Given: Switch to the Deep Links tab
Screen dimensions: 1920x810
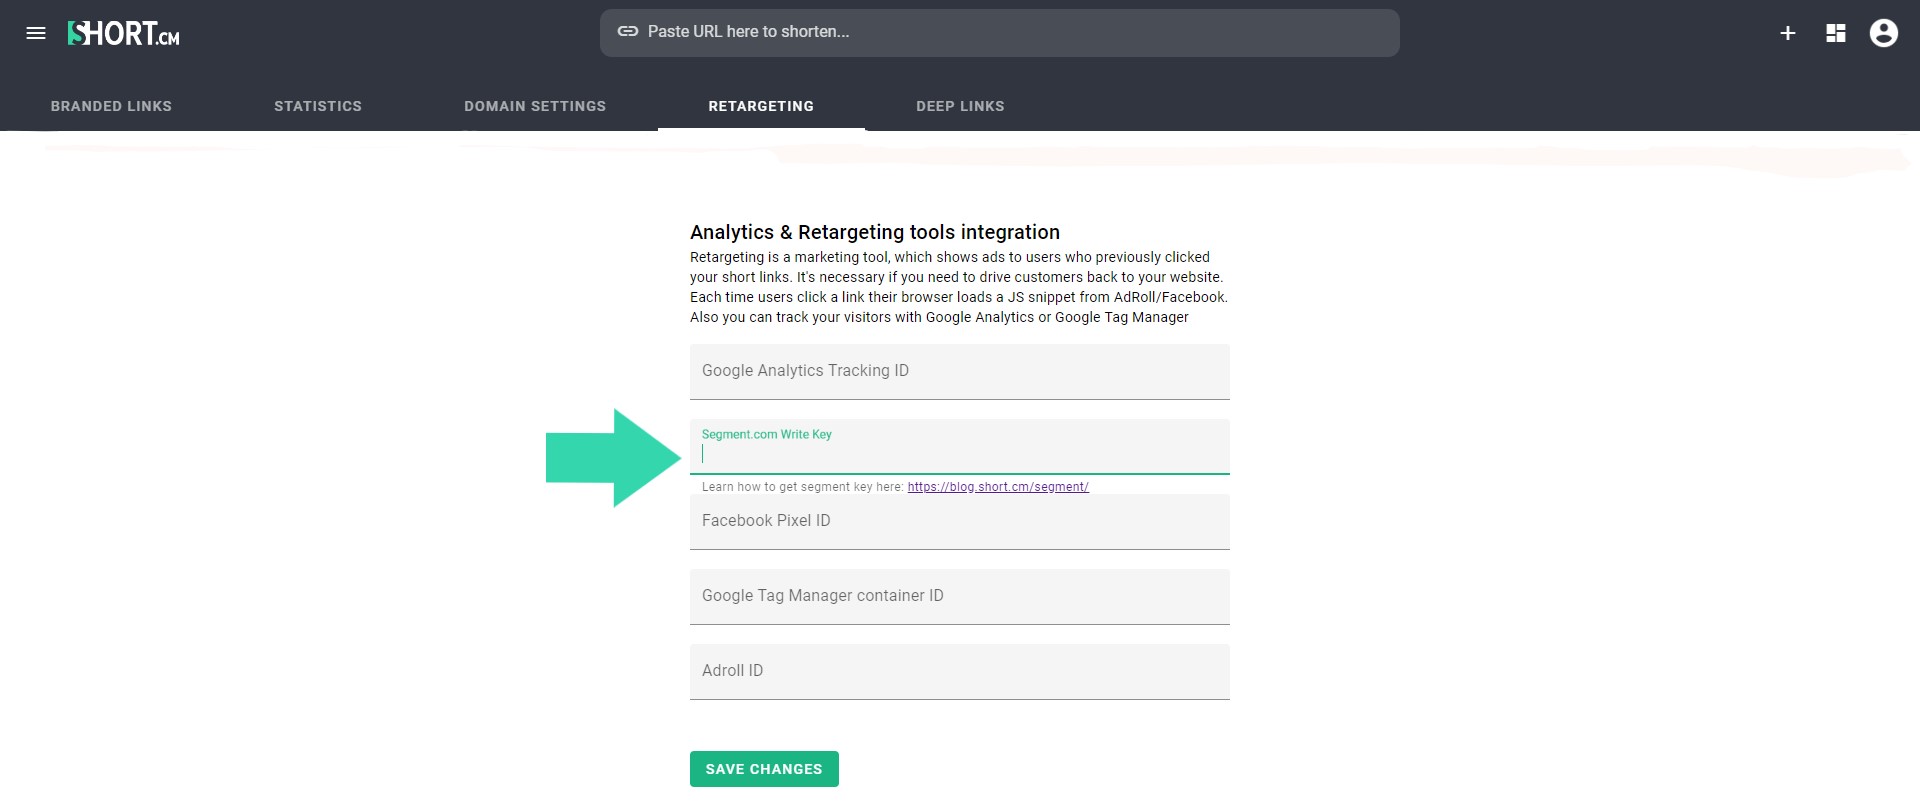Looking at the screenshot, I should (960, 106).
